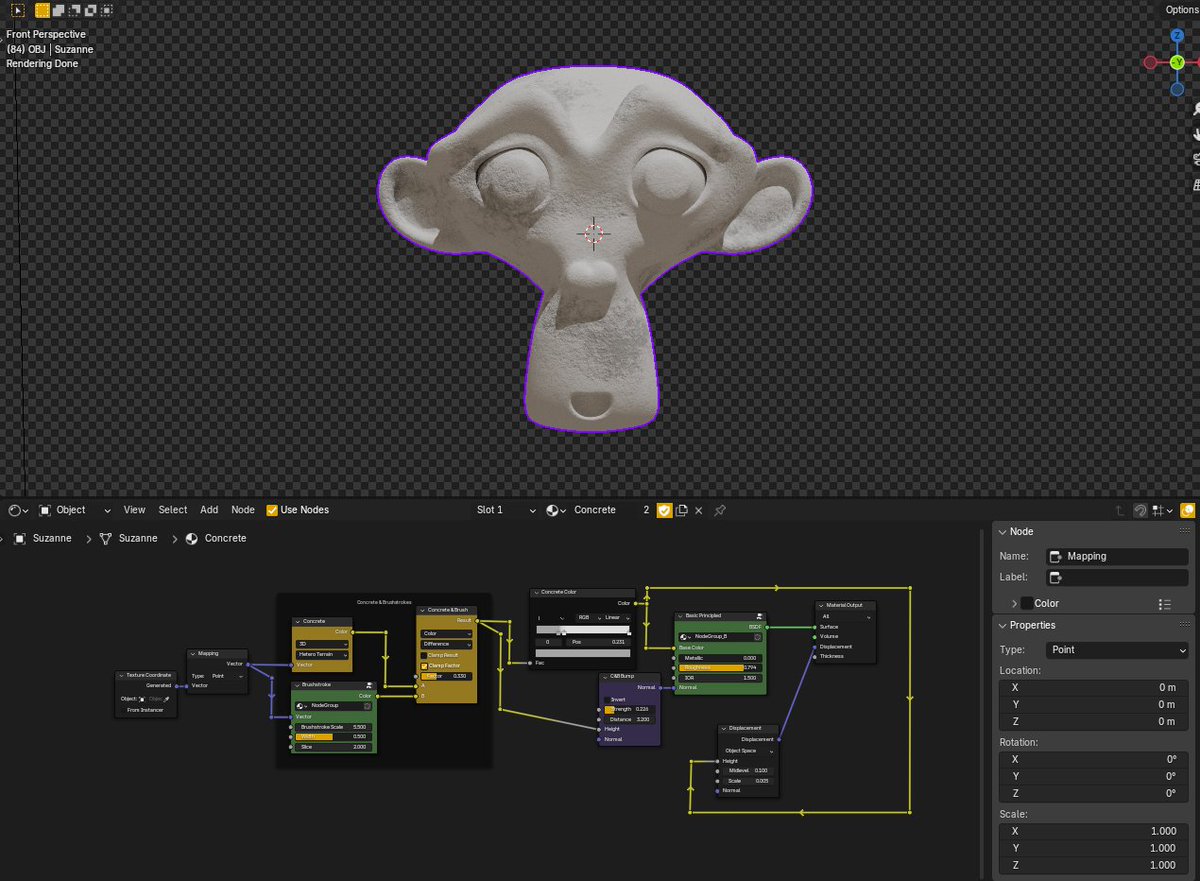
Task: Open the Select menu in node editor
Action: pyautogui.click(x=173, y=510)
